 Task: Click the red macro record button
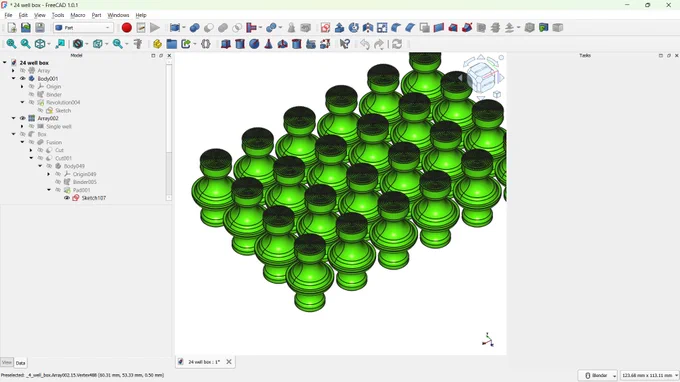(x=127, y=28)
